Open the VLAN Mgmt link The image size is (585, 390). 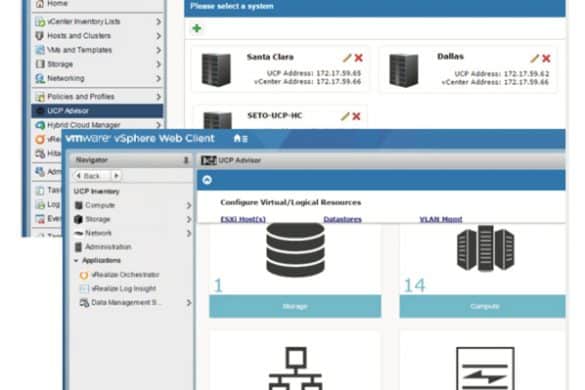(x=441, y=219)
